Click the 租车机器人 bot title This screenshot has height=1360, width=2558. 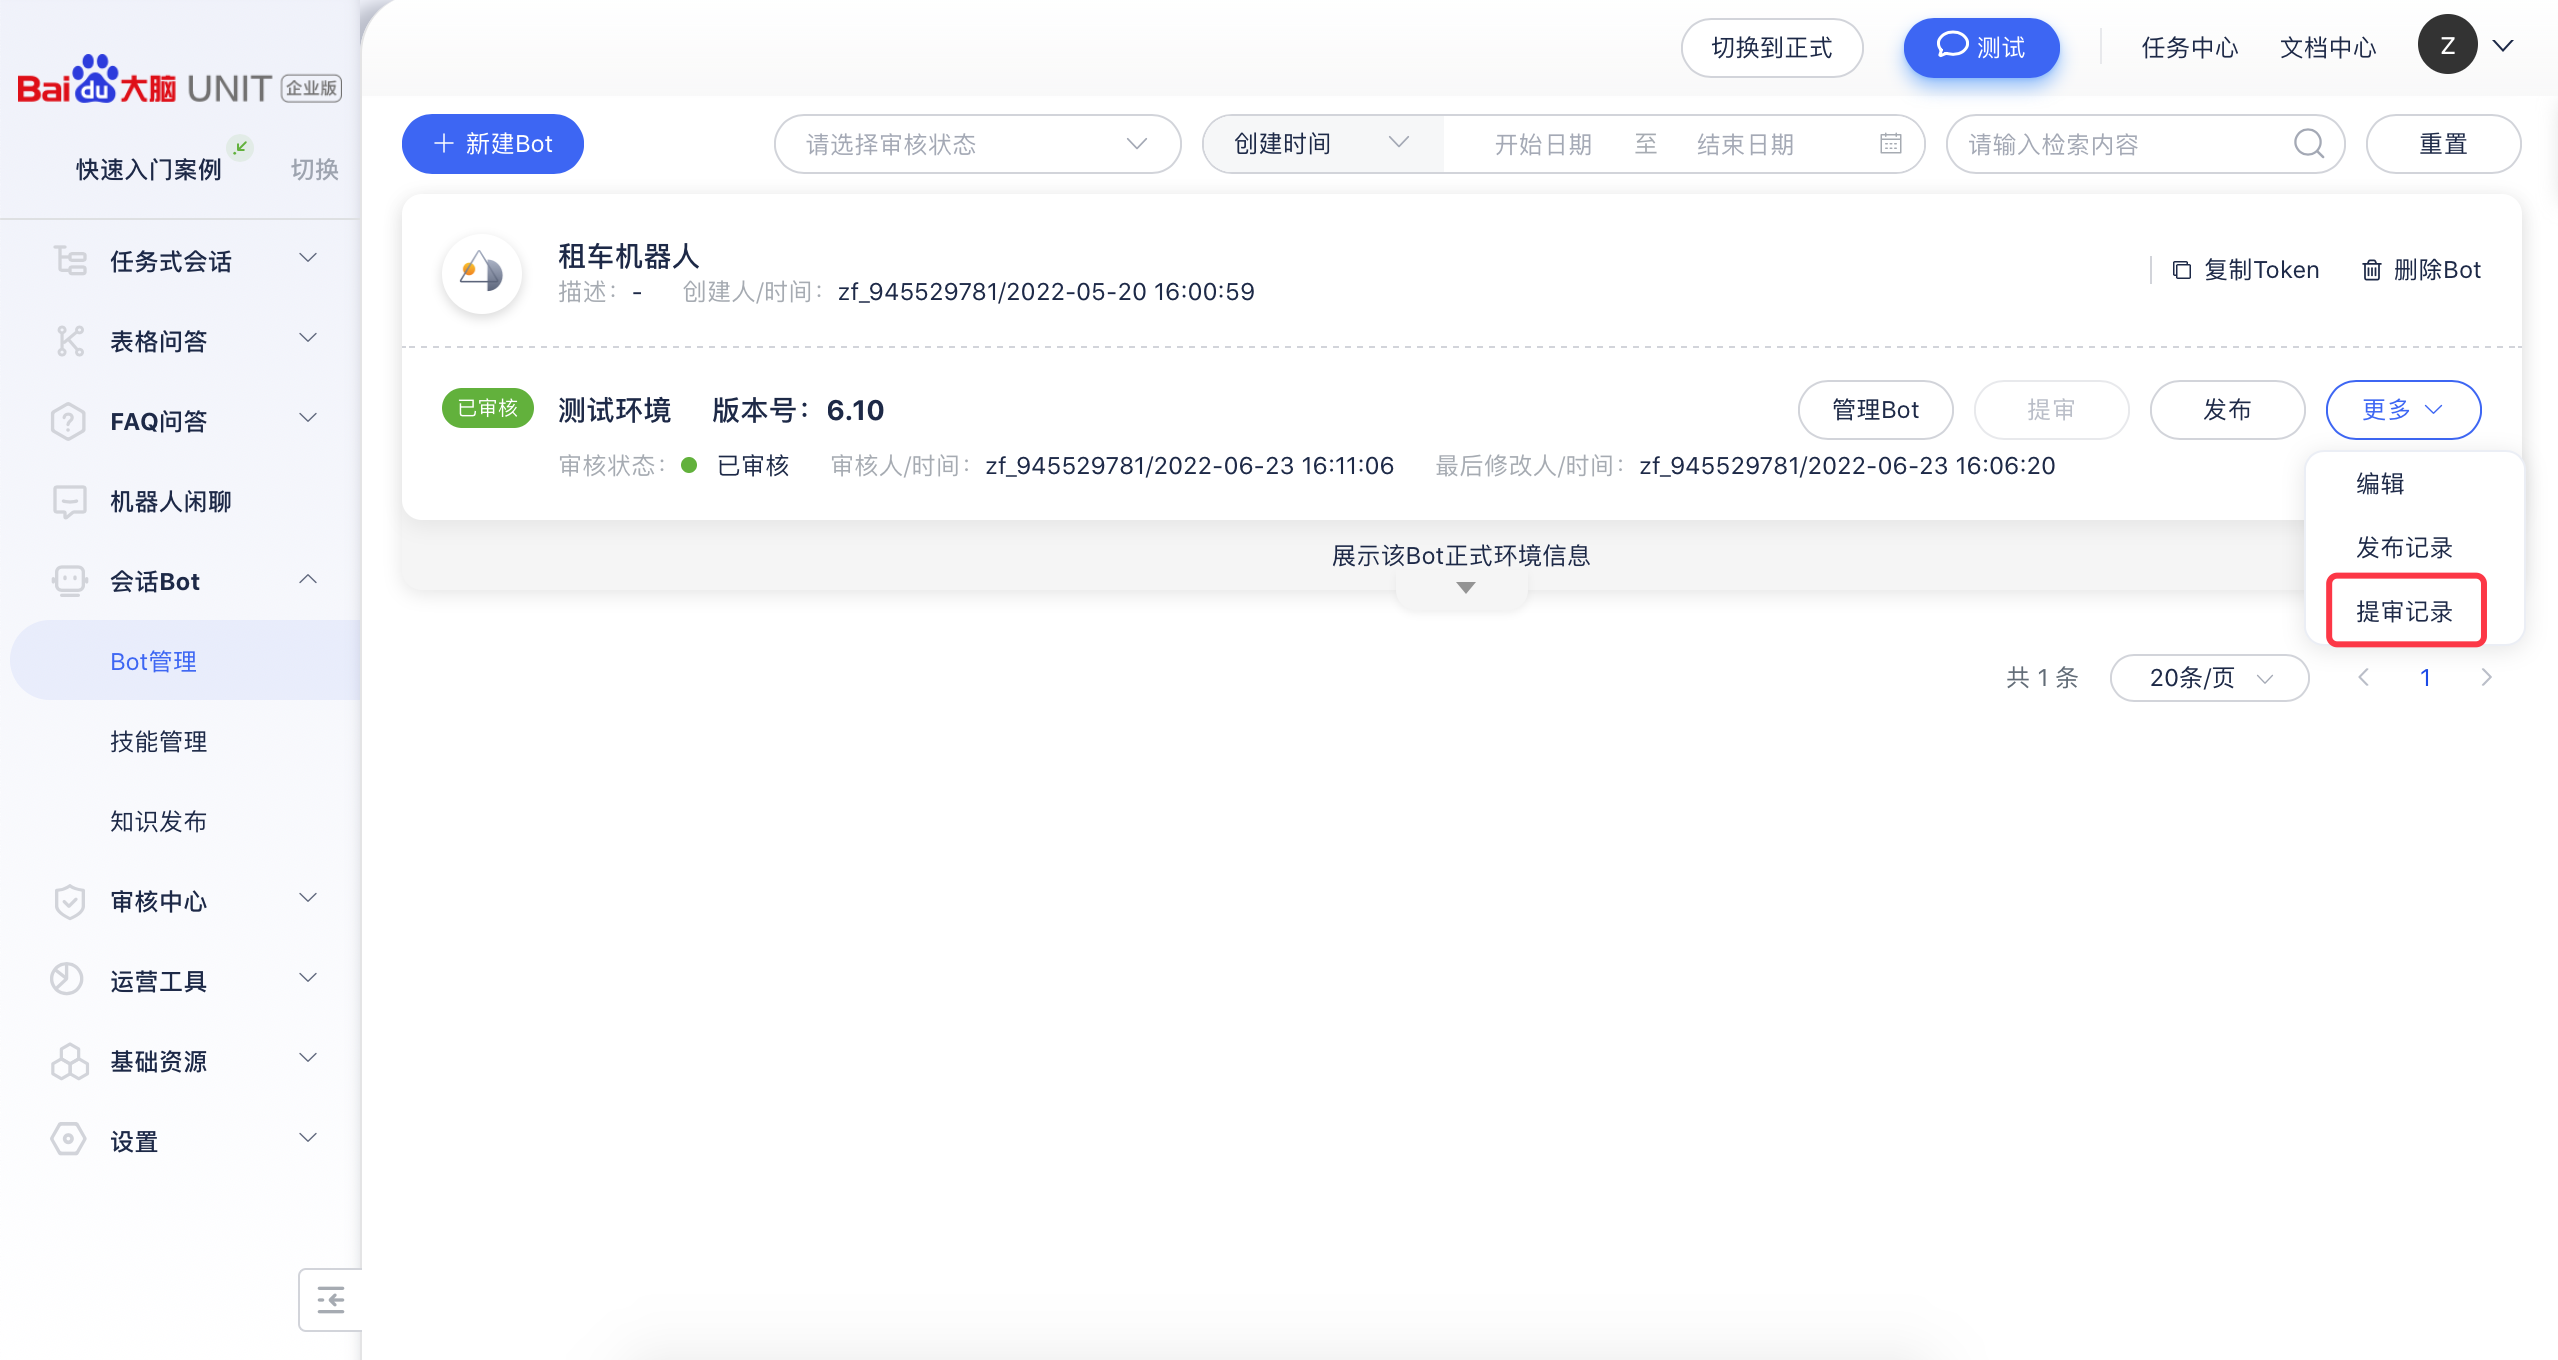click(x=628, y=256)
